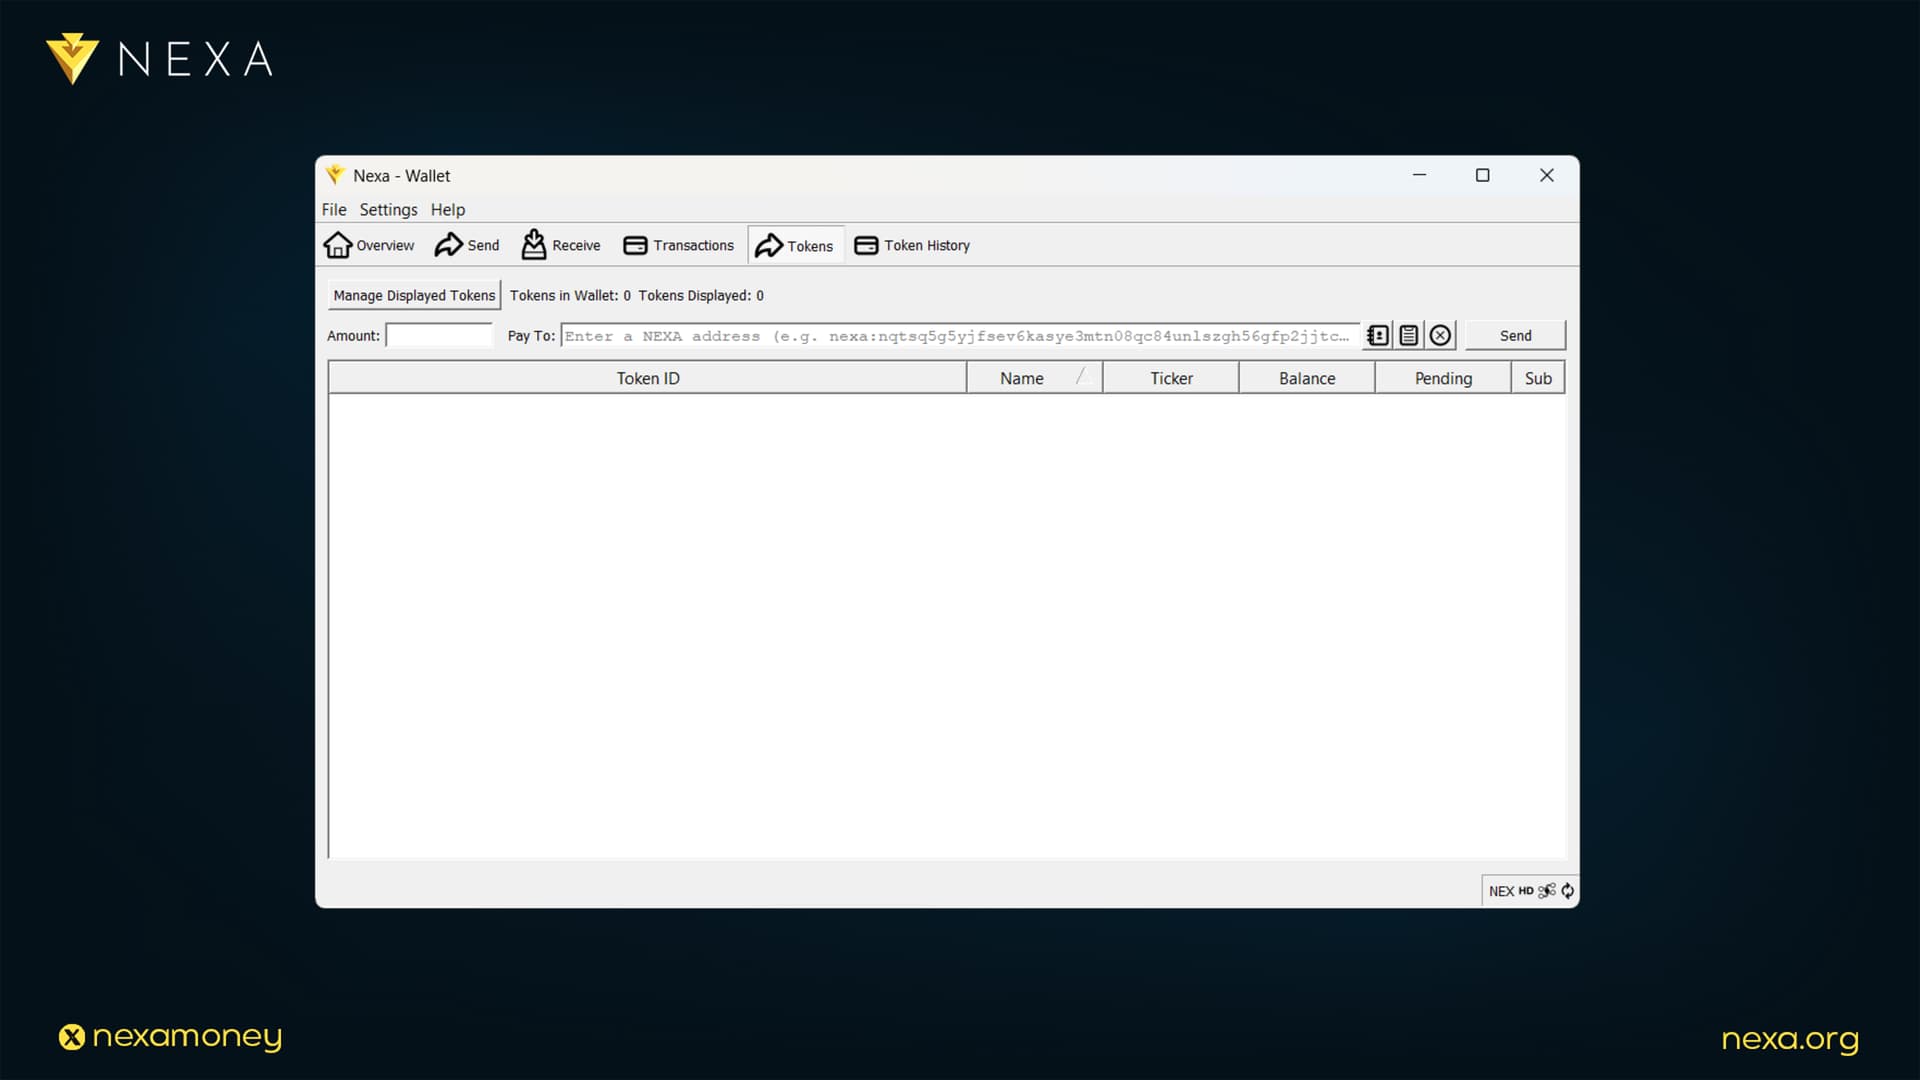Click the Nexa logo in title bar

(335, 175)
